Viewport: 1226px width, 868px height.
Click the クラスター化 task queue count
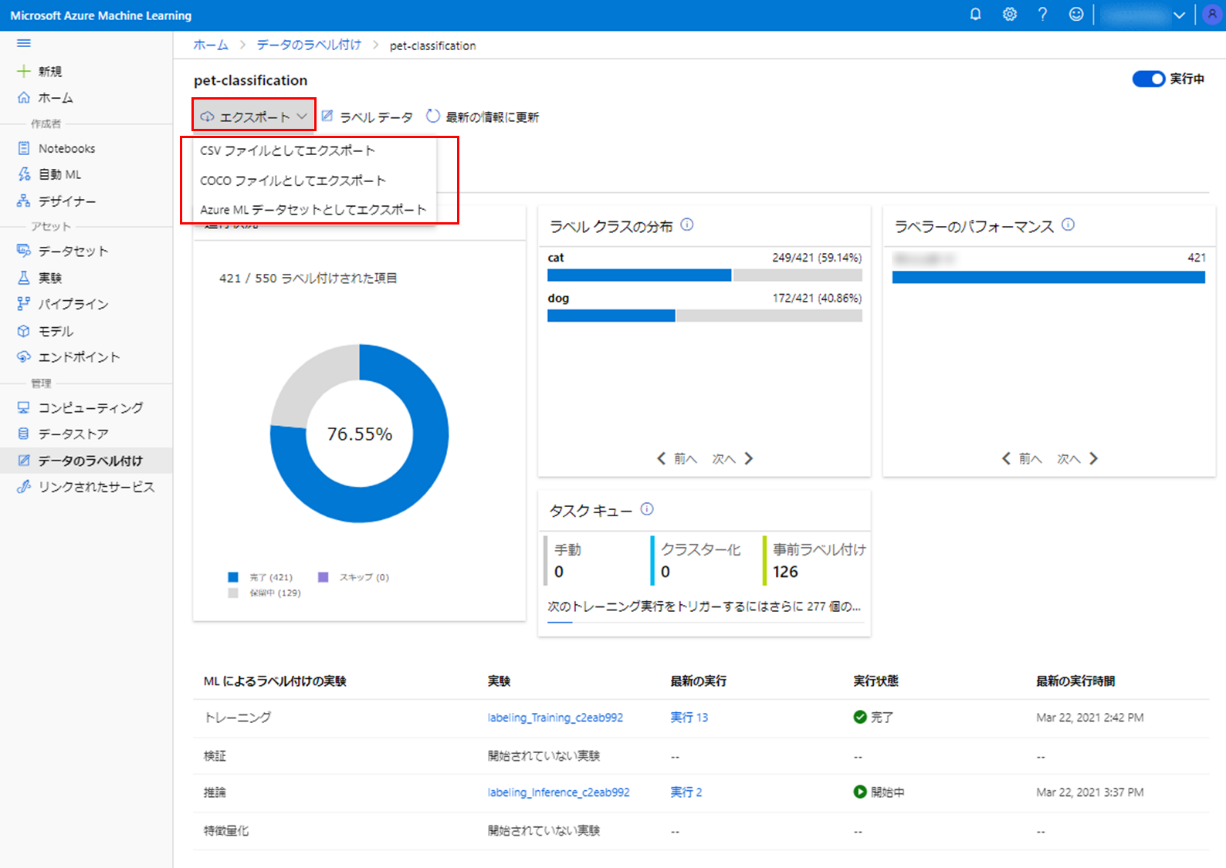pyautogui.click(x=666, y=572)
